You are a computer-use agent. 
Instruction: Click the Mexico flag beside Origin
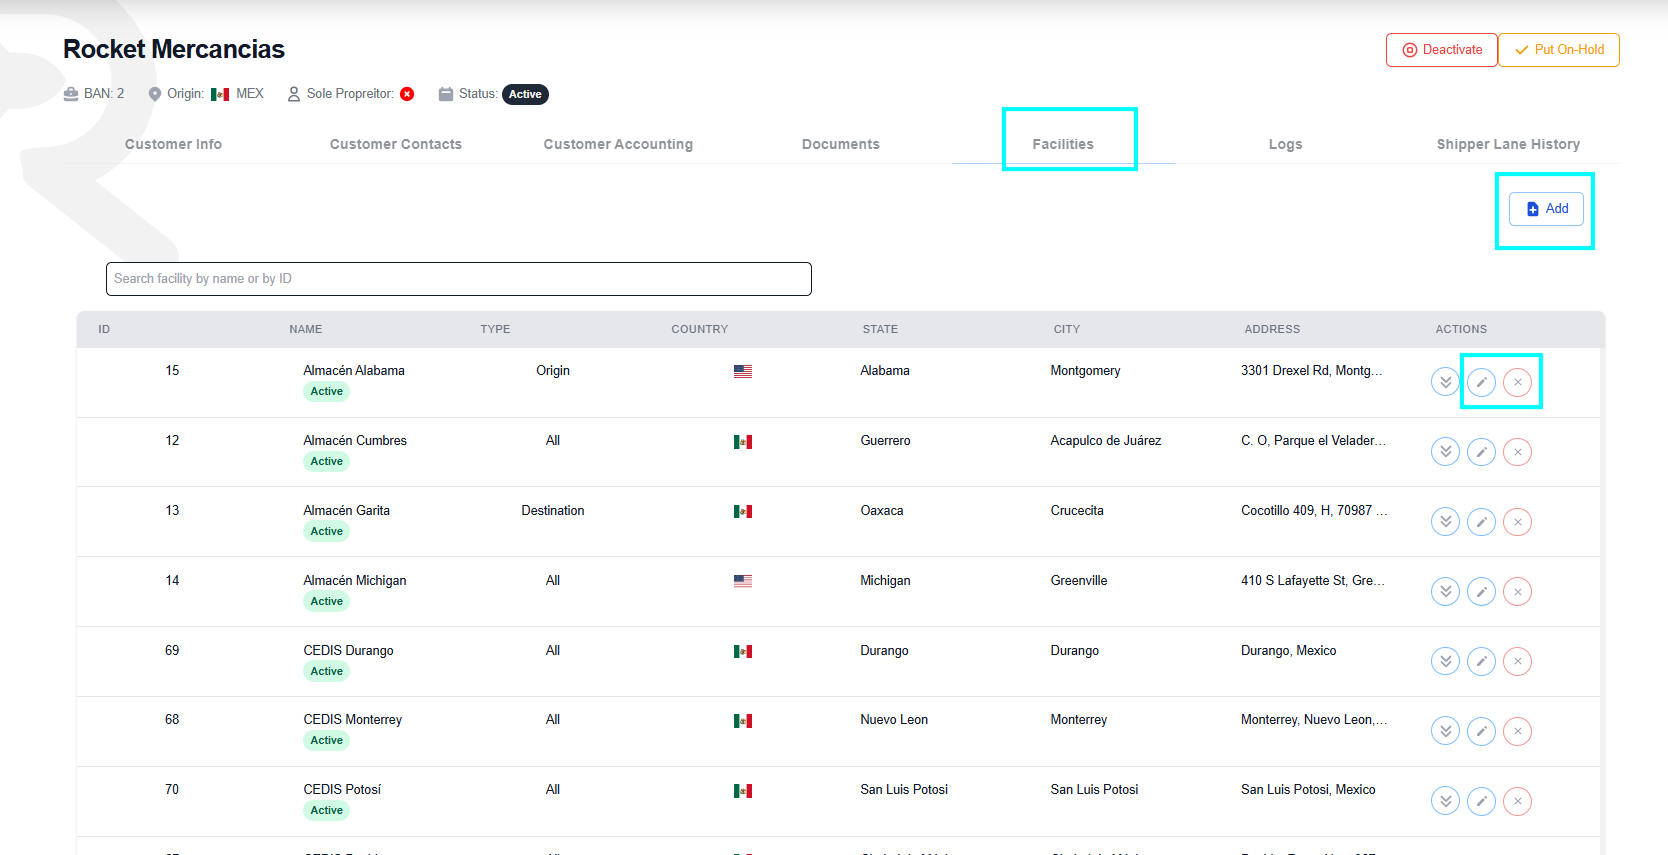point(220,94)
